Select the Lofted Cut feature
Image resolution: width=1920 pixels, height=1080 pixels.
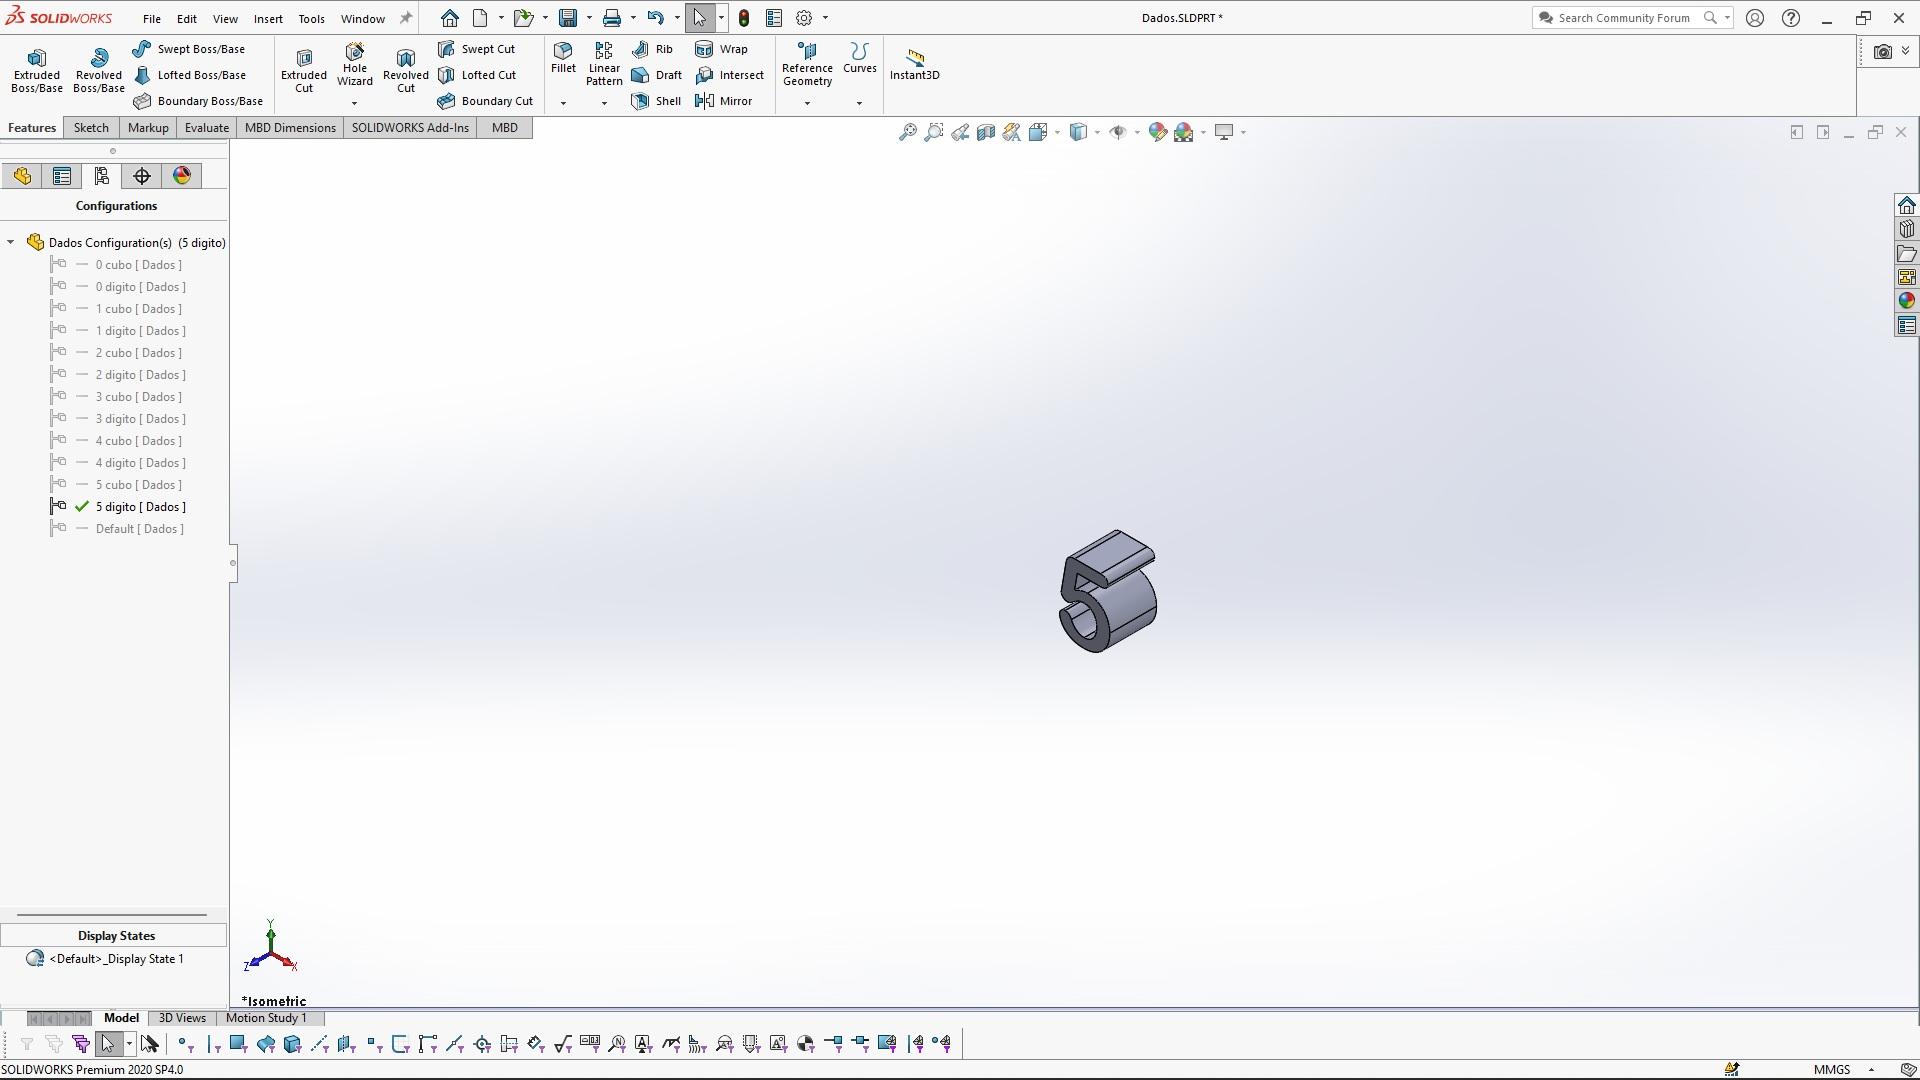tap(477, 75)
